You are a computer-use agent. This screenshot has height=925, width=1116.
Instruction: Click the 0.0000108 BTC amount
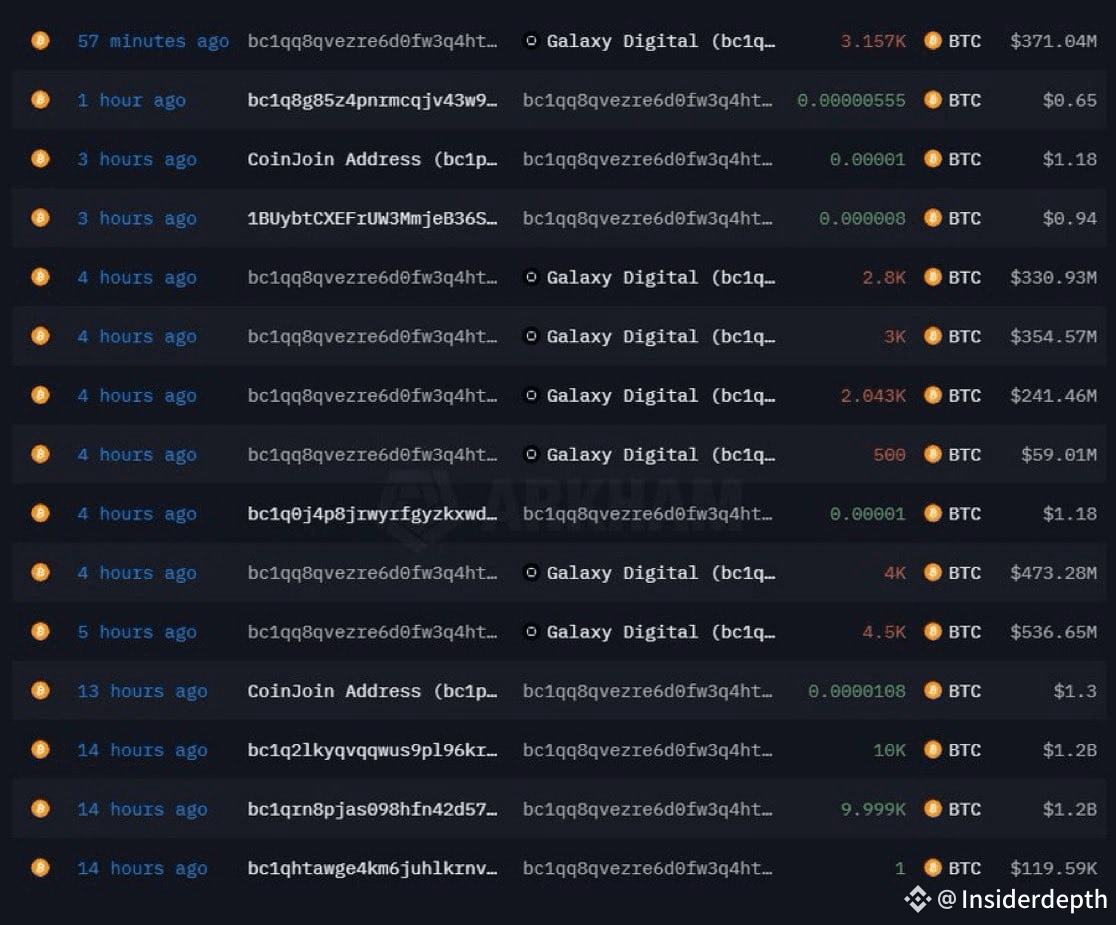(856, 691)
